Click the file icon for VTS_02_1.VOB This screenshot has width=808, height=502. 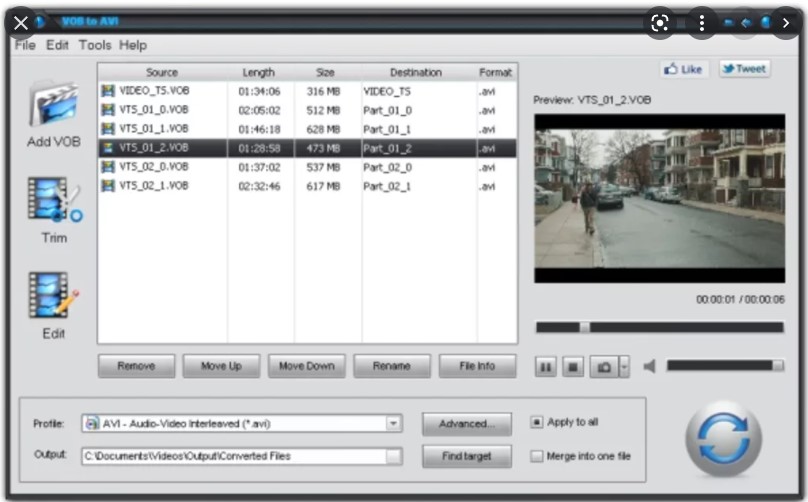click(x=108, y=186)
